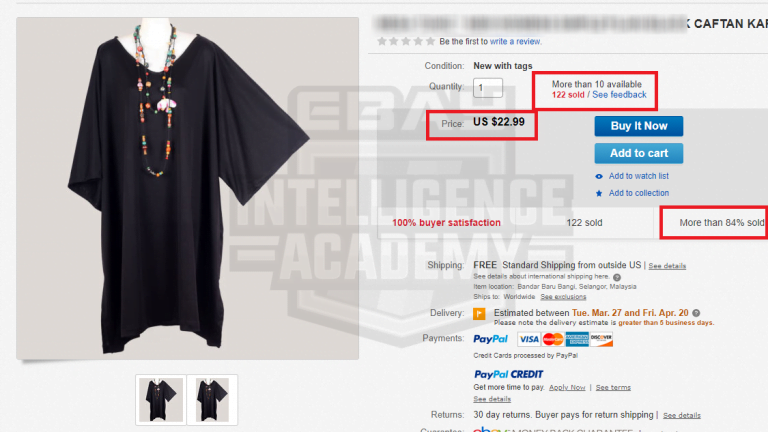The height and width of the screenshot is (432, 768).
Task: Click the Add to cart button
Action: click(639, 153)
